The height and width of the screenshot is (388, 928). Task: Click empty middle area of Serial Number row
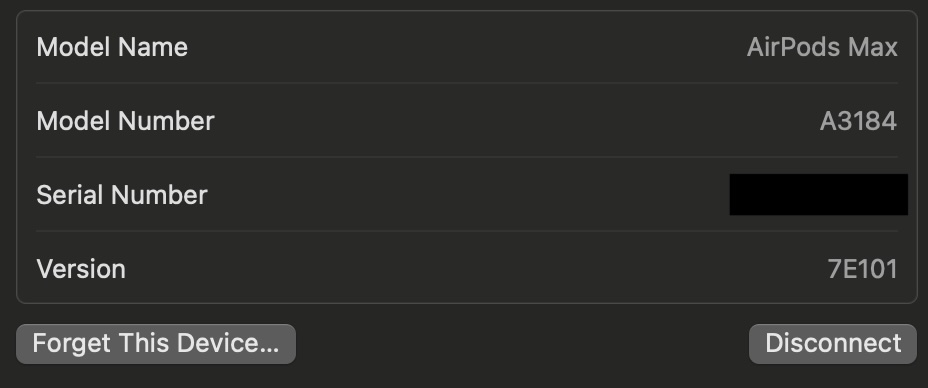point(468,195)
